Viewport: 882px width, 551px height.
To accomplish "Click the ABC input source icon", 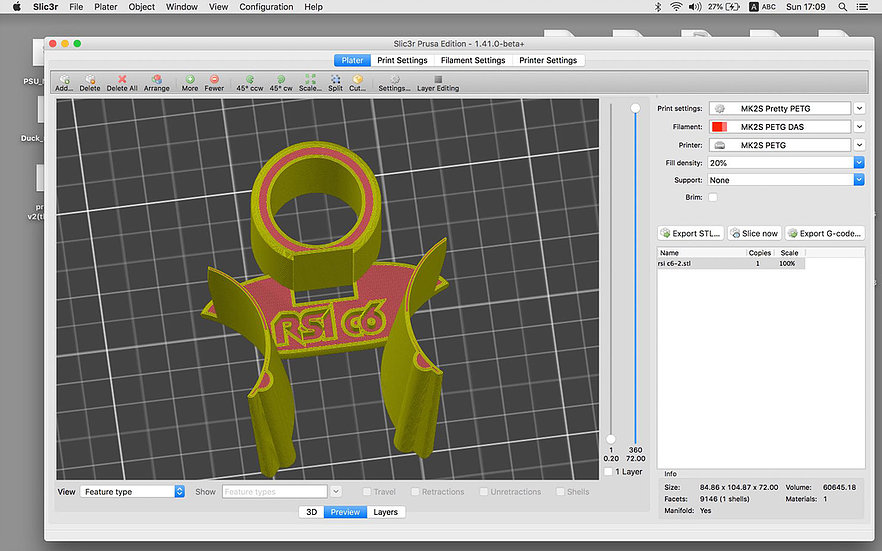I will click(x=762, y=7).
